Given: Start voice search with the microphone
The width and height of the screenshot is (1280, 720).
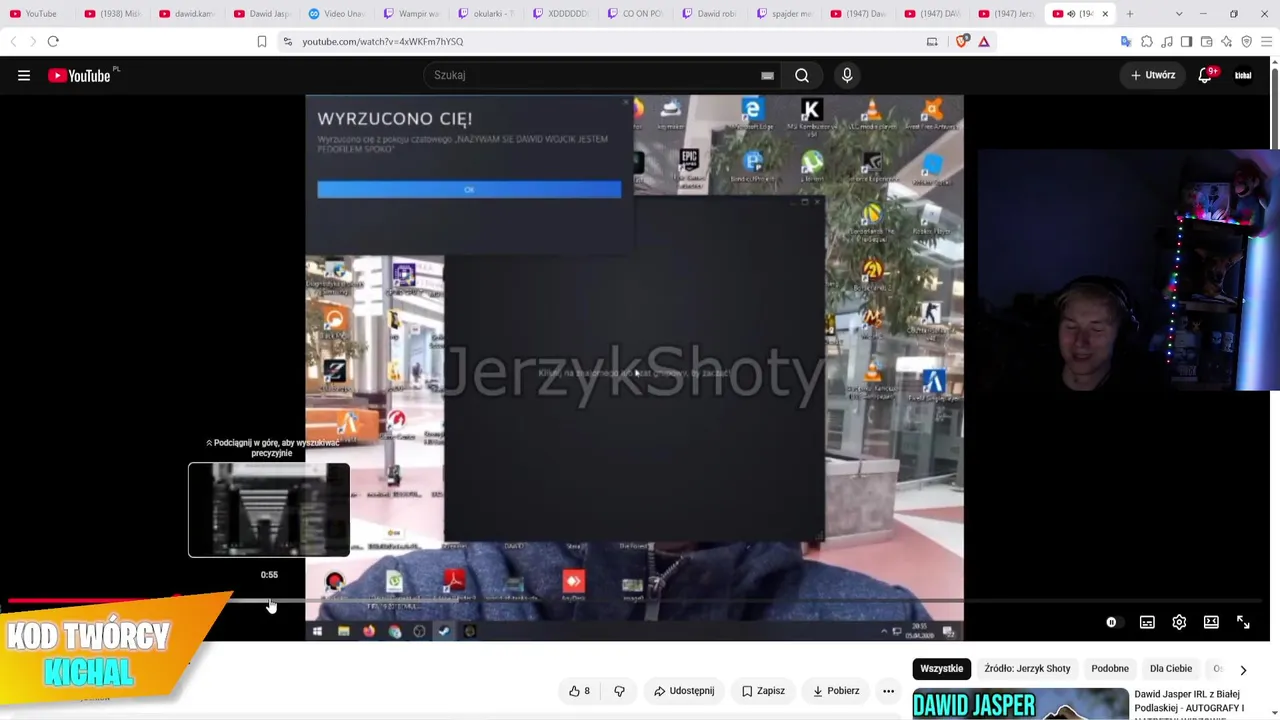Looking at the screenshot, I should (x=847, y=75).
